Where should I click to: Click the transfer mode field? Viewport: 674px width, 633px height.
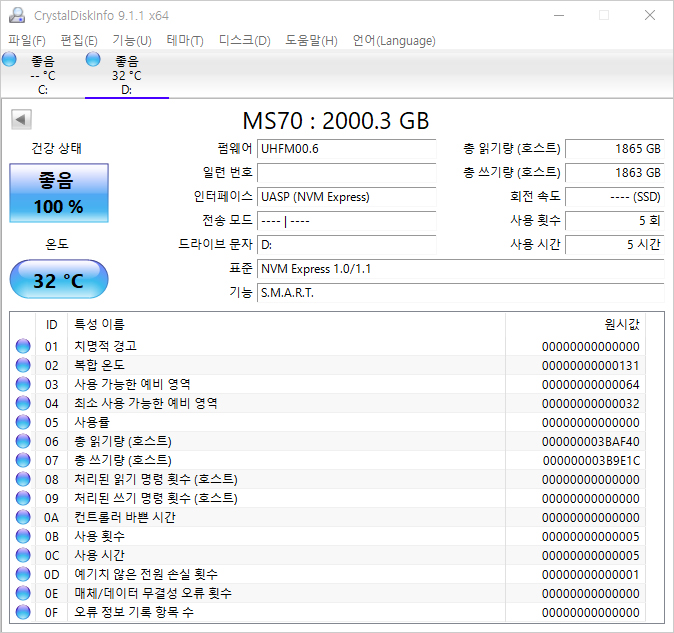tap(346, 221)
